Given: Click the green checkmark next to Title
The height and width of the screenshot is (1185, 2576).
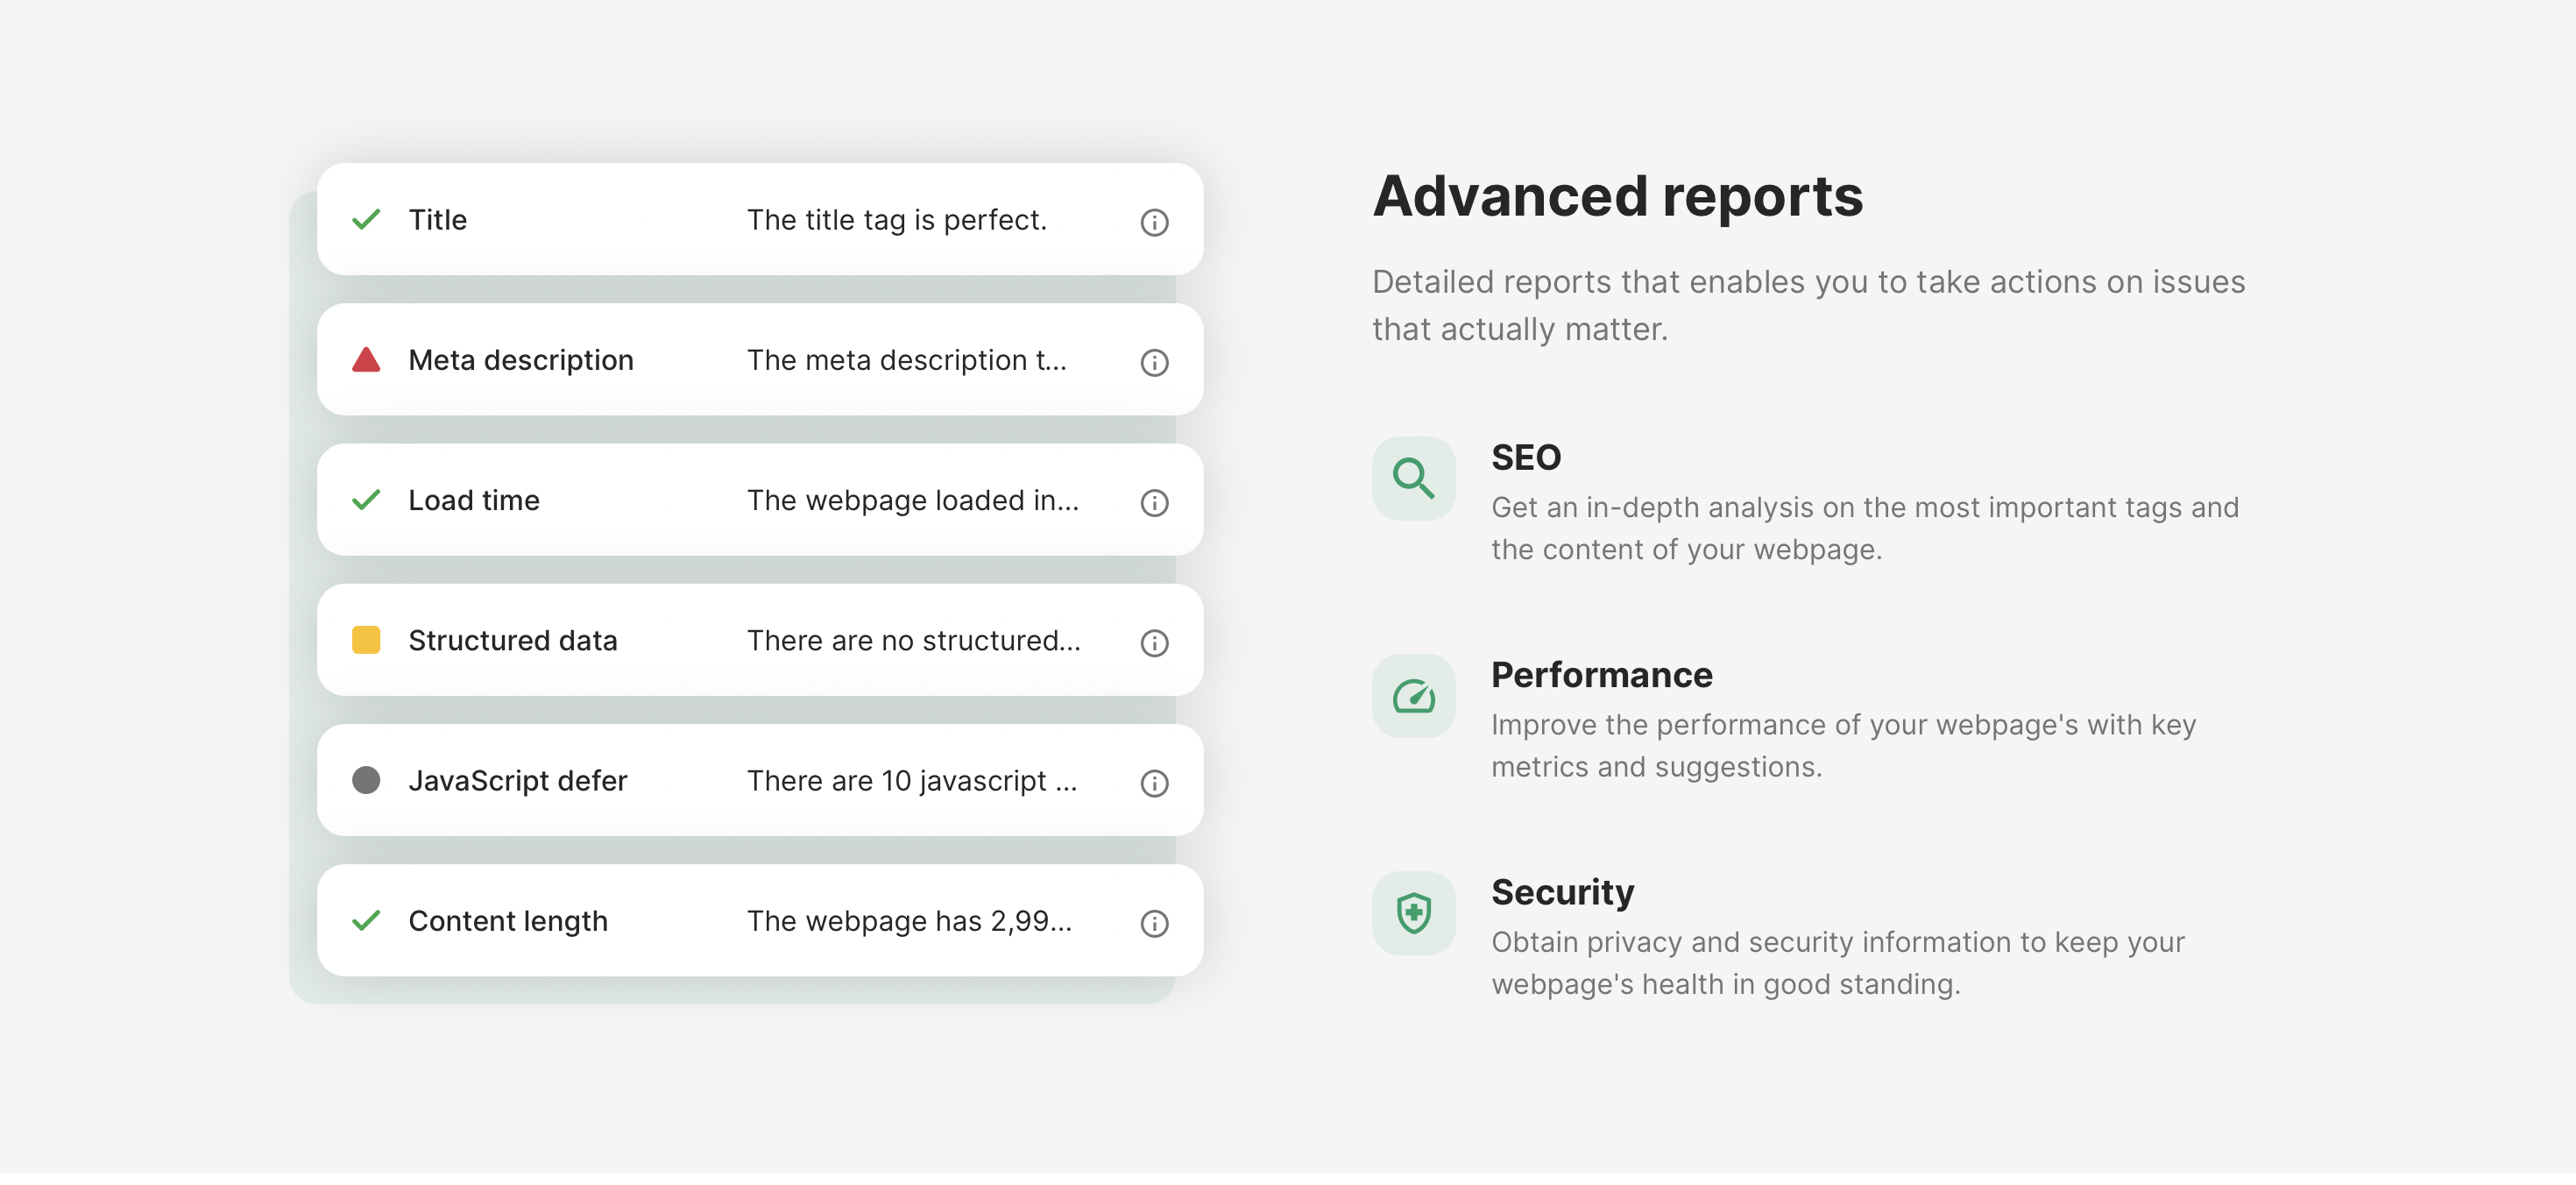Looking at the screenshot, I should pyautogui.click(x=366, y=219).
